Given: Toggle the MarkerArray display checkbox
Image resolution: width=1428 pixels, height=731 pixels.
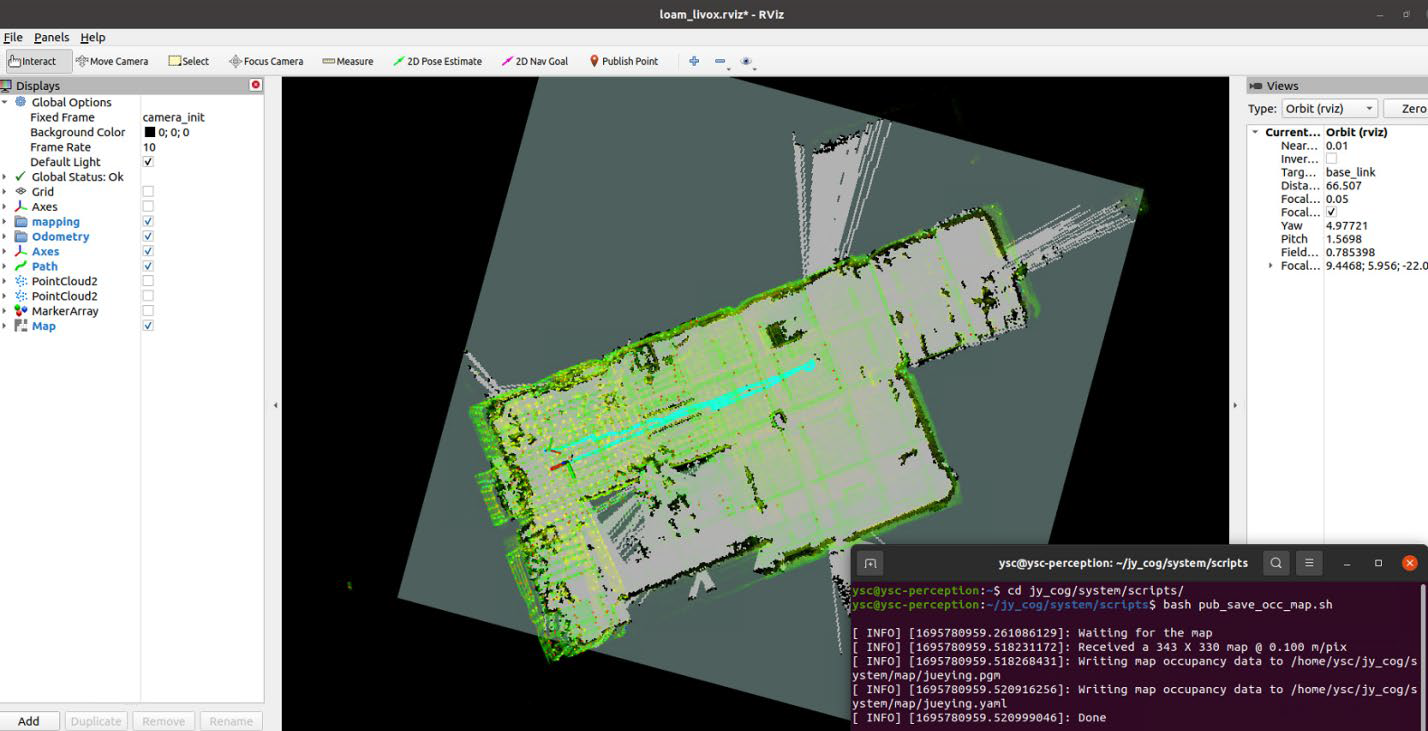Looking at the screenshot, I should click(x=148, y=311).
